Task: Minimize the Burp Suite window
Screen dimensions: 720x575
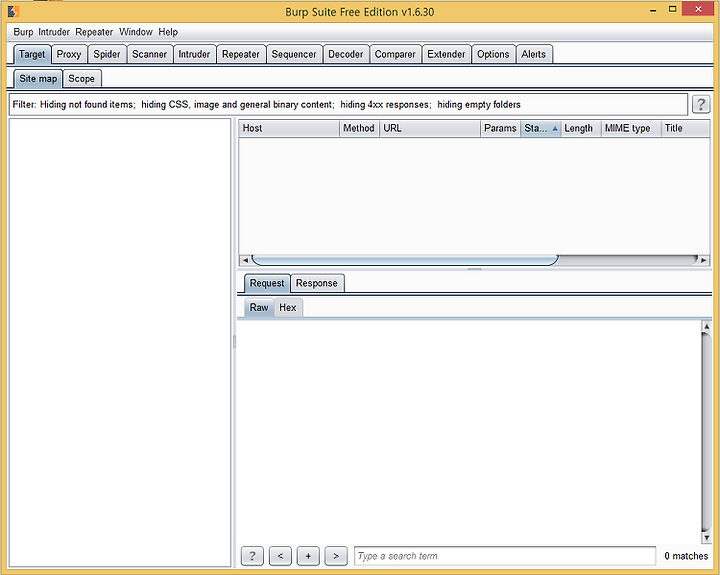Action: [653, 10]
